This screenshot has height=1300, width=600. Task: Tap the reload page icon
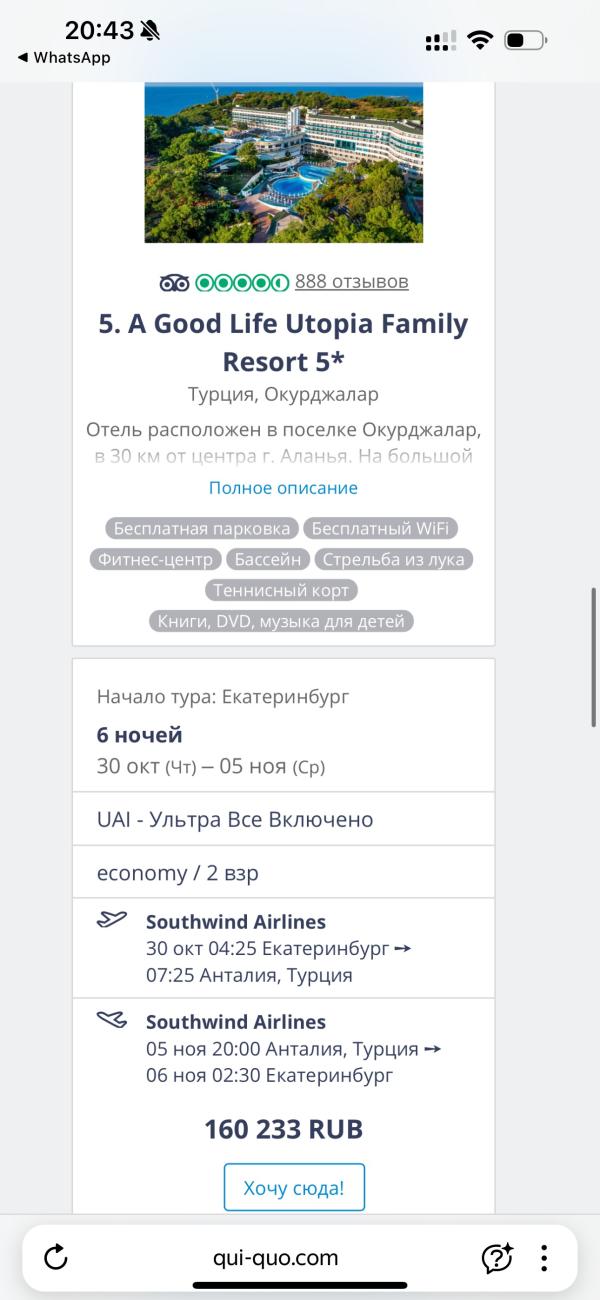(x=56, y=1257)
